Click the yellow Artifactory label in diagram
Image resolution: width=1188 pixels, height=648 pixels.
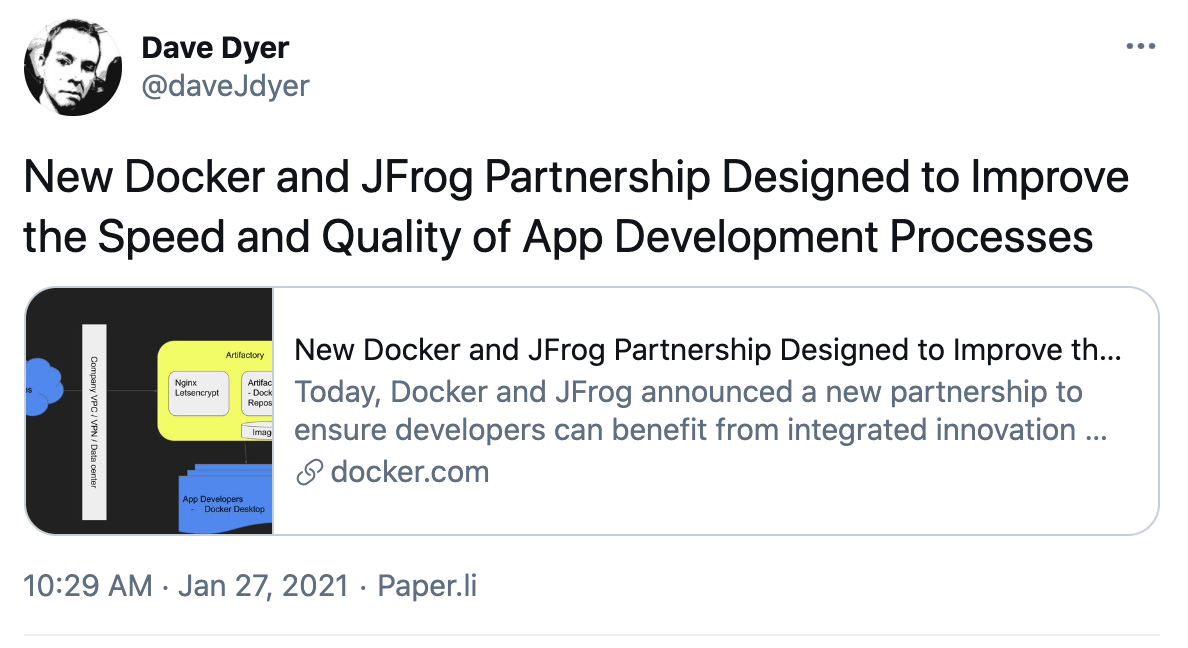point(245,356)
